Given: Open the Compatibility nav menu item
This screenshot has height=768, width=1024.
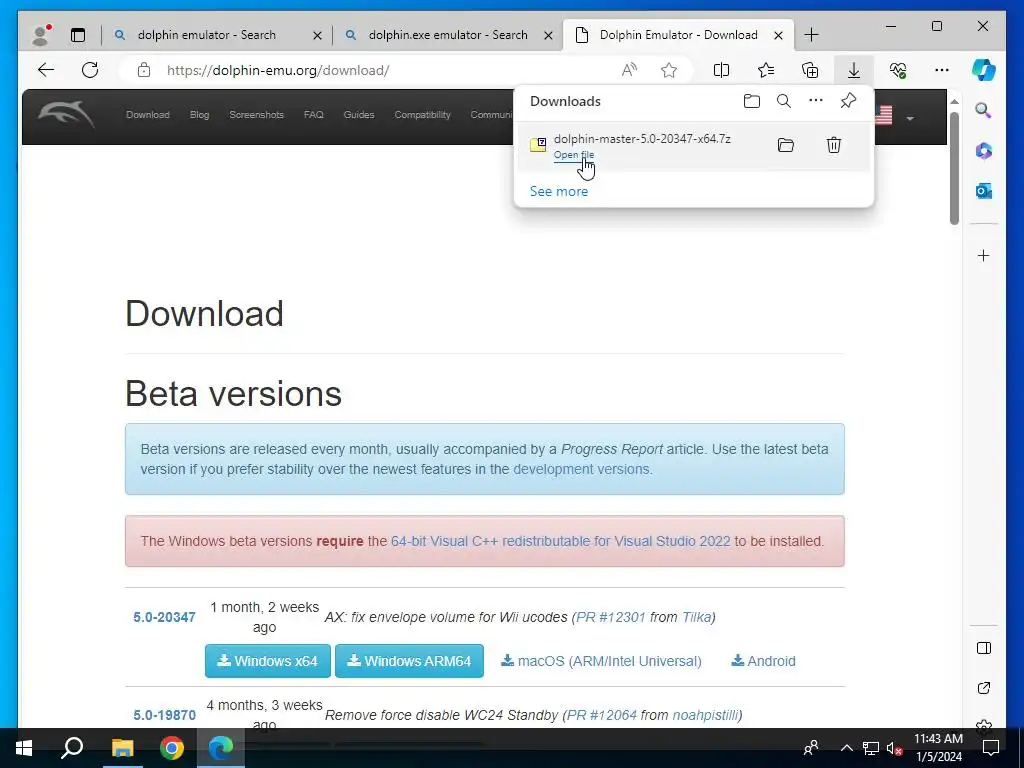Looking at the screenshot, I should pyautogui.click(x=422, y=115).
